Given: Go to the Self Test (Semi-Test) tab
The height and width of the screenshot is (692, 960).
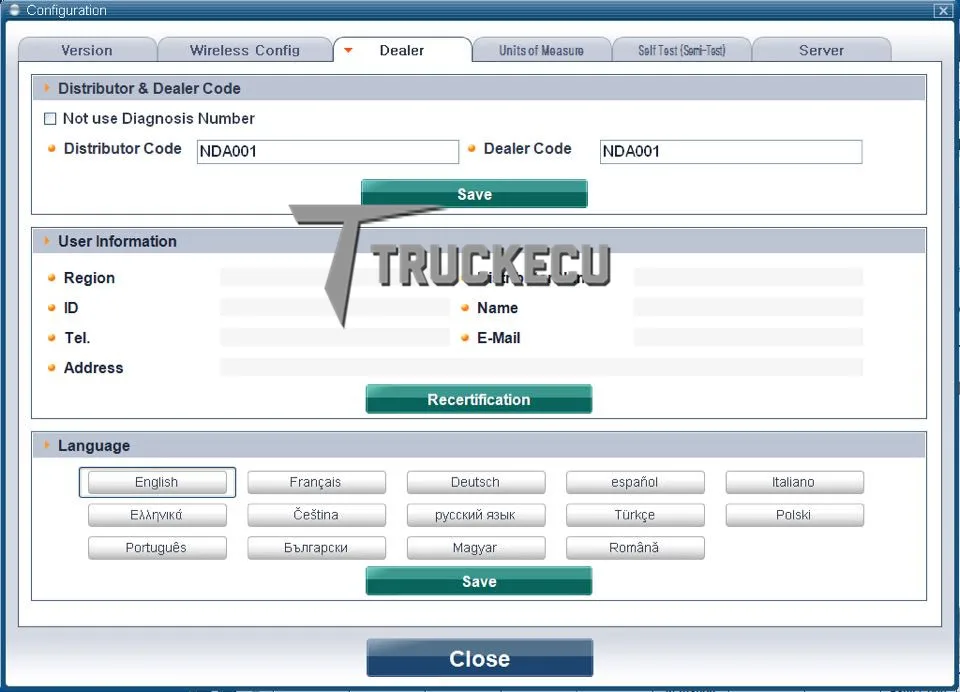Looking at the screenshot, I should click(681, 50).
